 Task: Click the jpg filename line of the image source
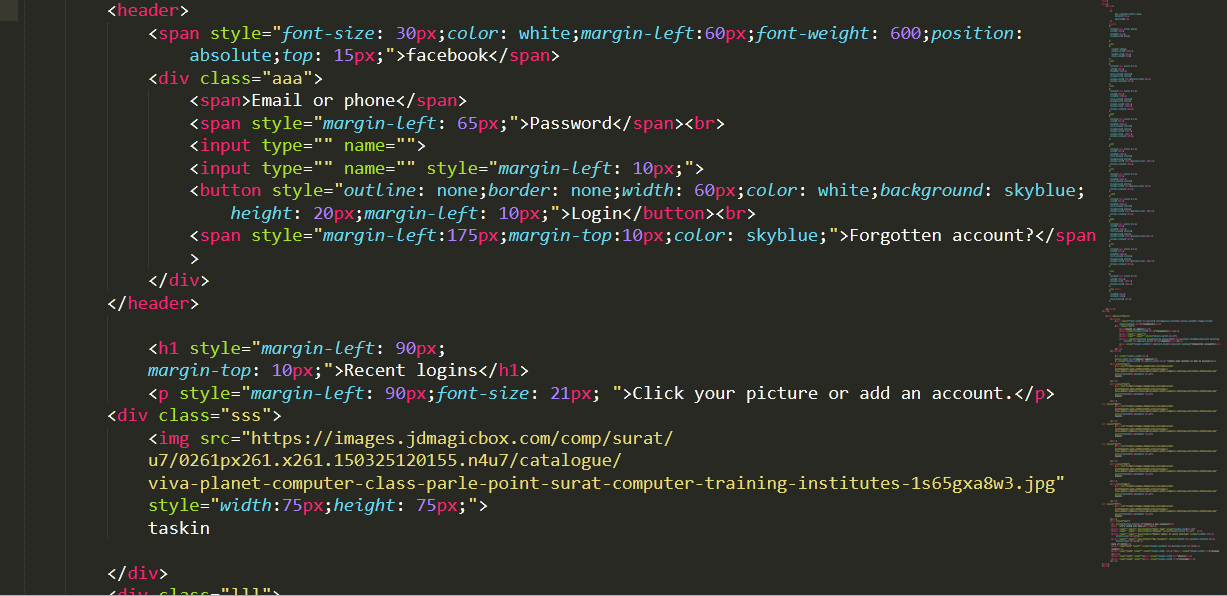606,483
